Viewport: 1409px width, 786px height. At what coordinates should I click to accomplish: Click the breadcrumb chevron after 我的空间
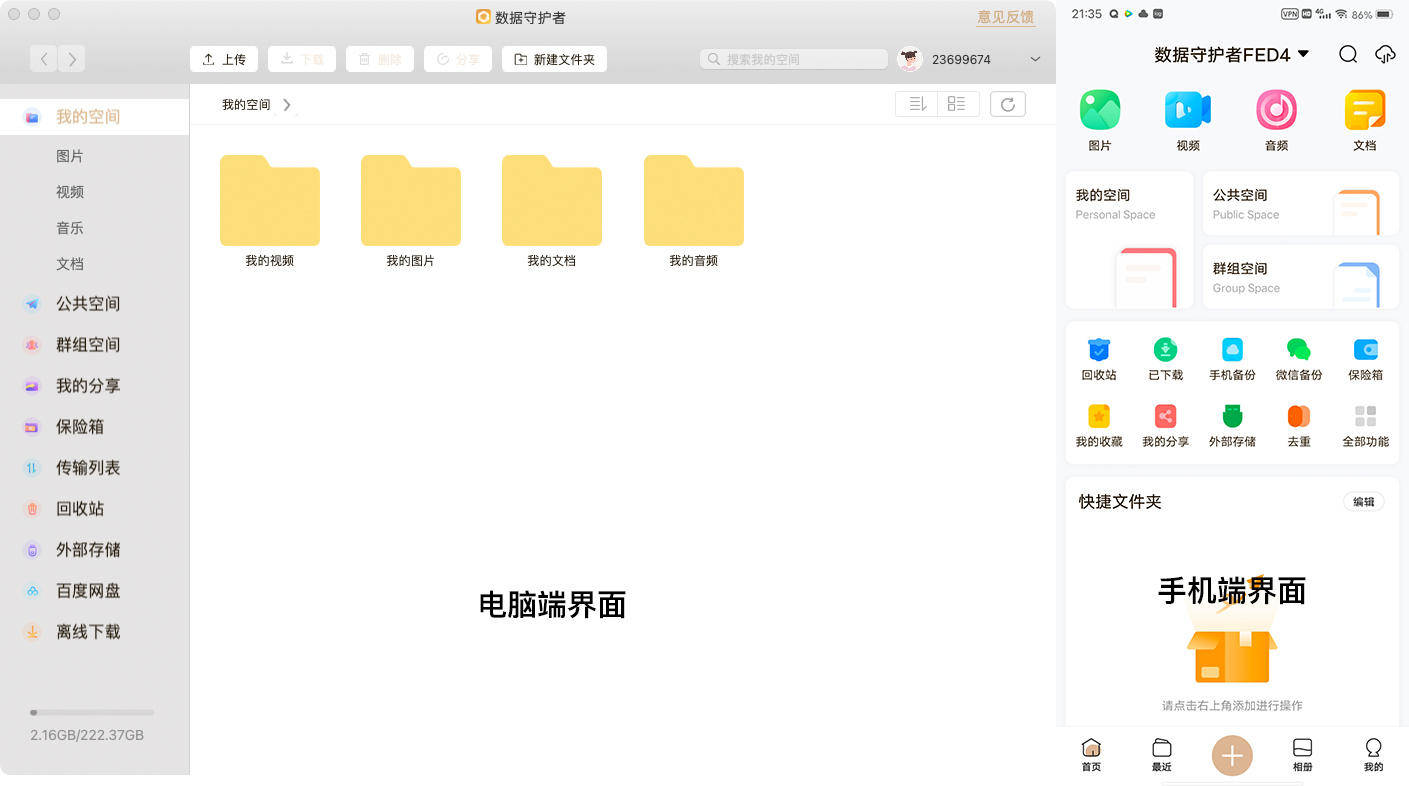pyautogui.click(x=287, y=104)
